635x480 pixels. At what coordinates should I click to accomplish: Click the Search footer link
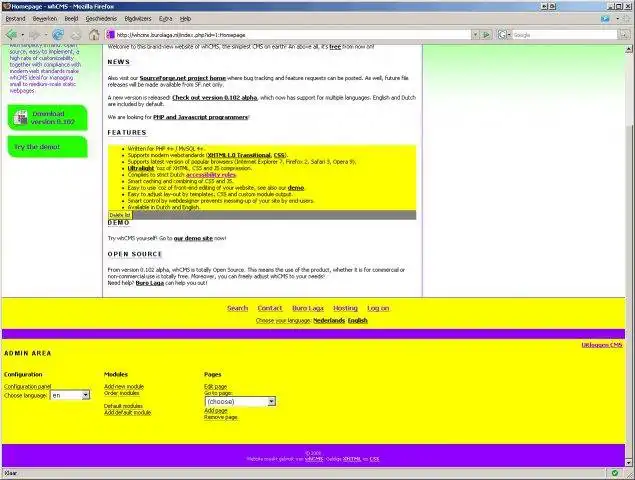[x=237, y=308]
